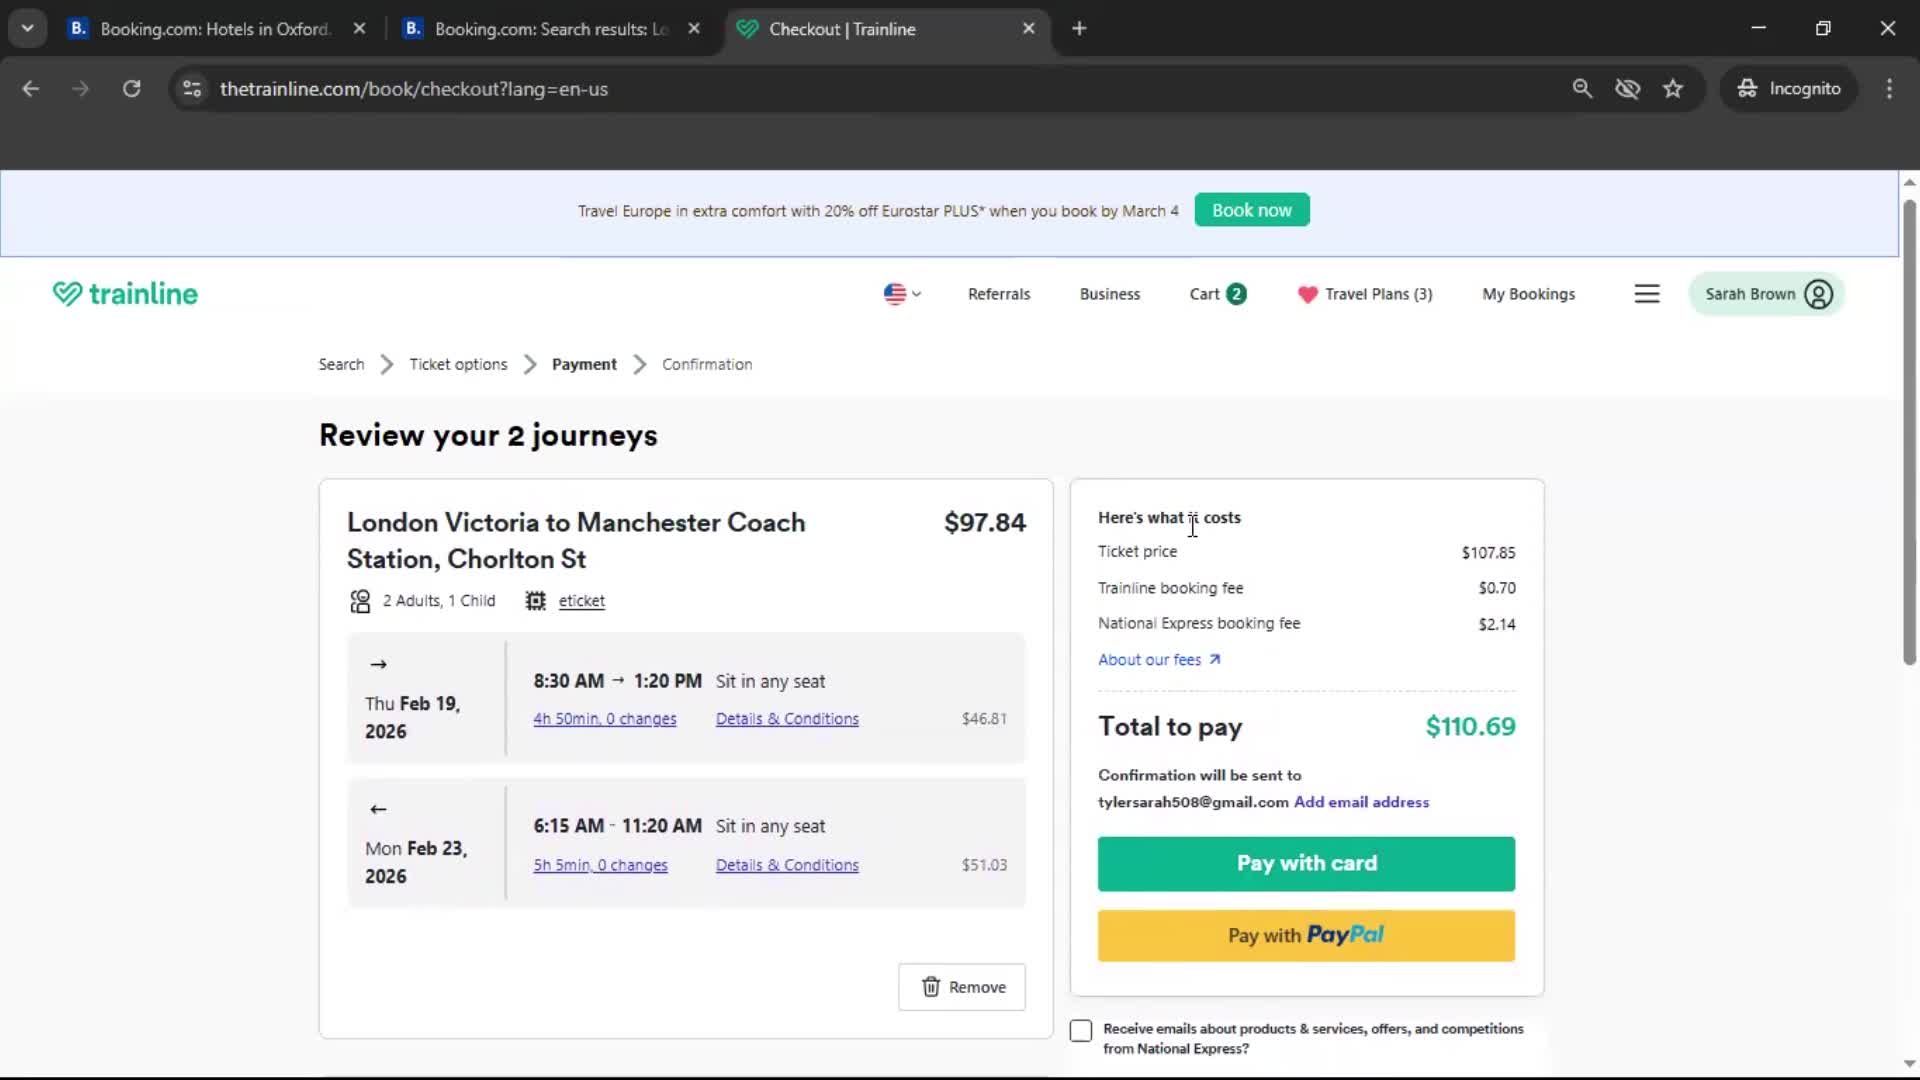Open the hamburger menu next to account

click(1647, 293)
